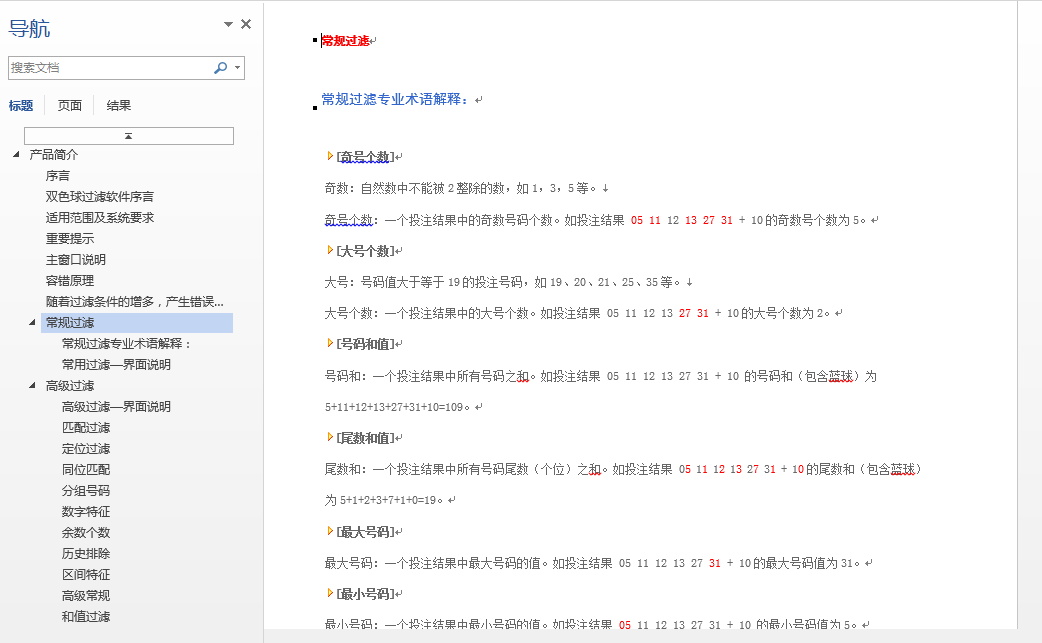Click the magnifier search icon in navigation pane
Screen dimensions: 1042x643
point(220,68)
